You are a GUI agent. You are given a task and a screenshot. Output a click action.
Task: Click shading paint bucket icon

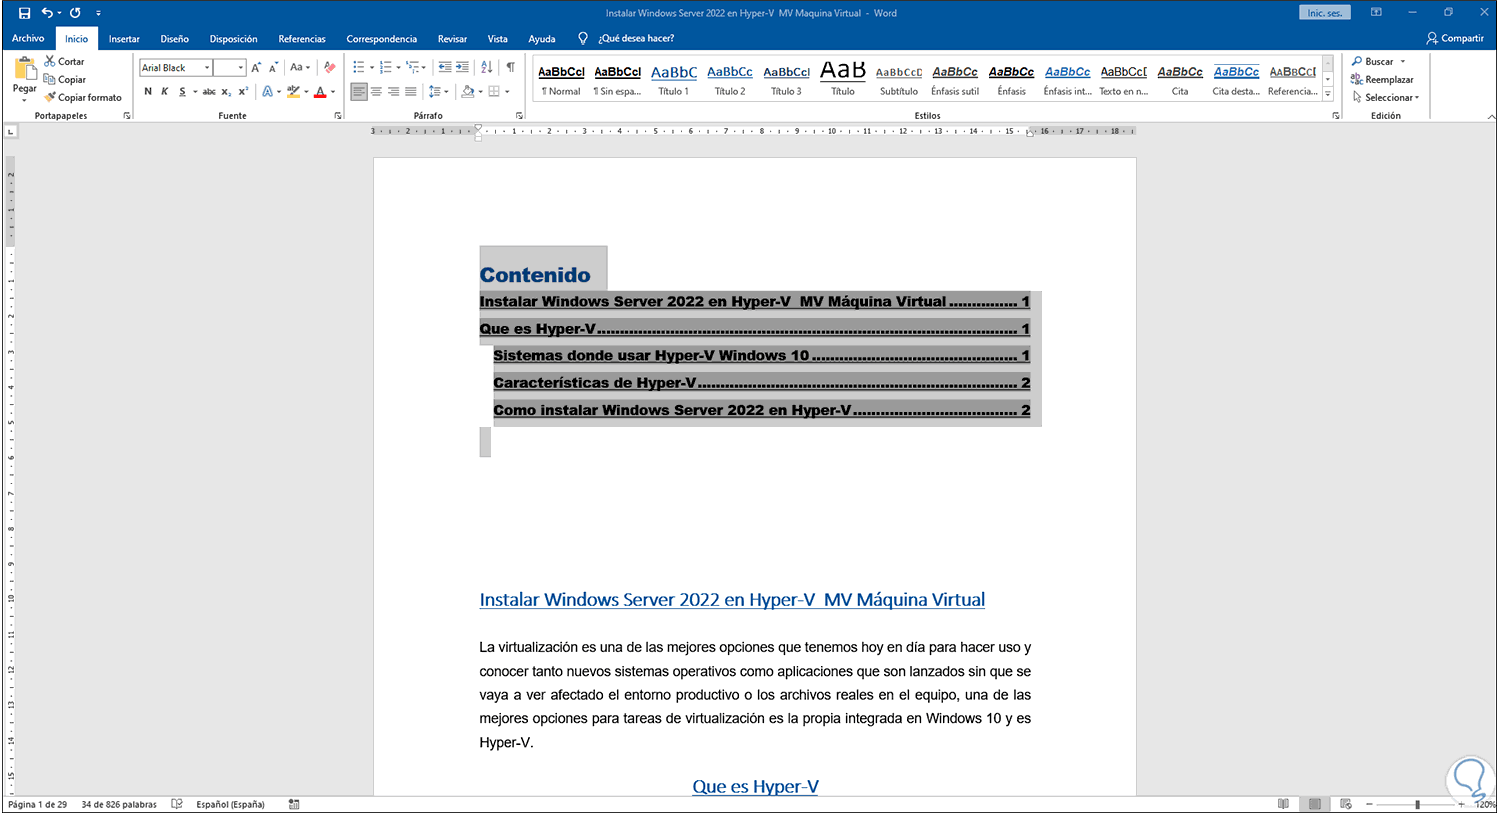pyautogui.click(x=467, y=91)
